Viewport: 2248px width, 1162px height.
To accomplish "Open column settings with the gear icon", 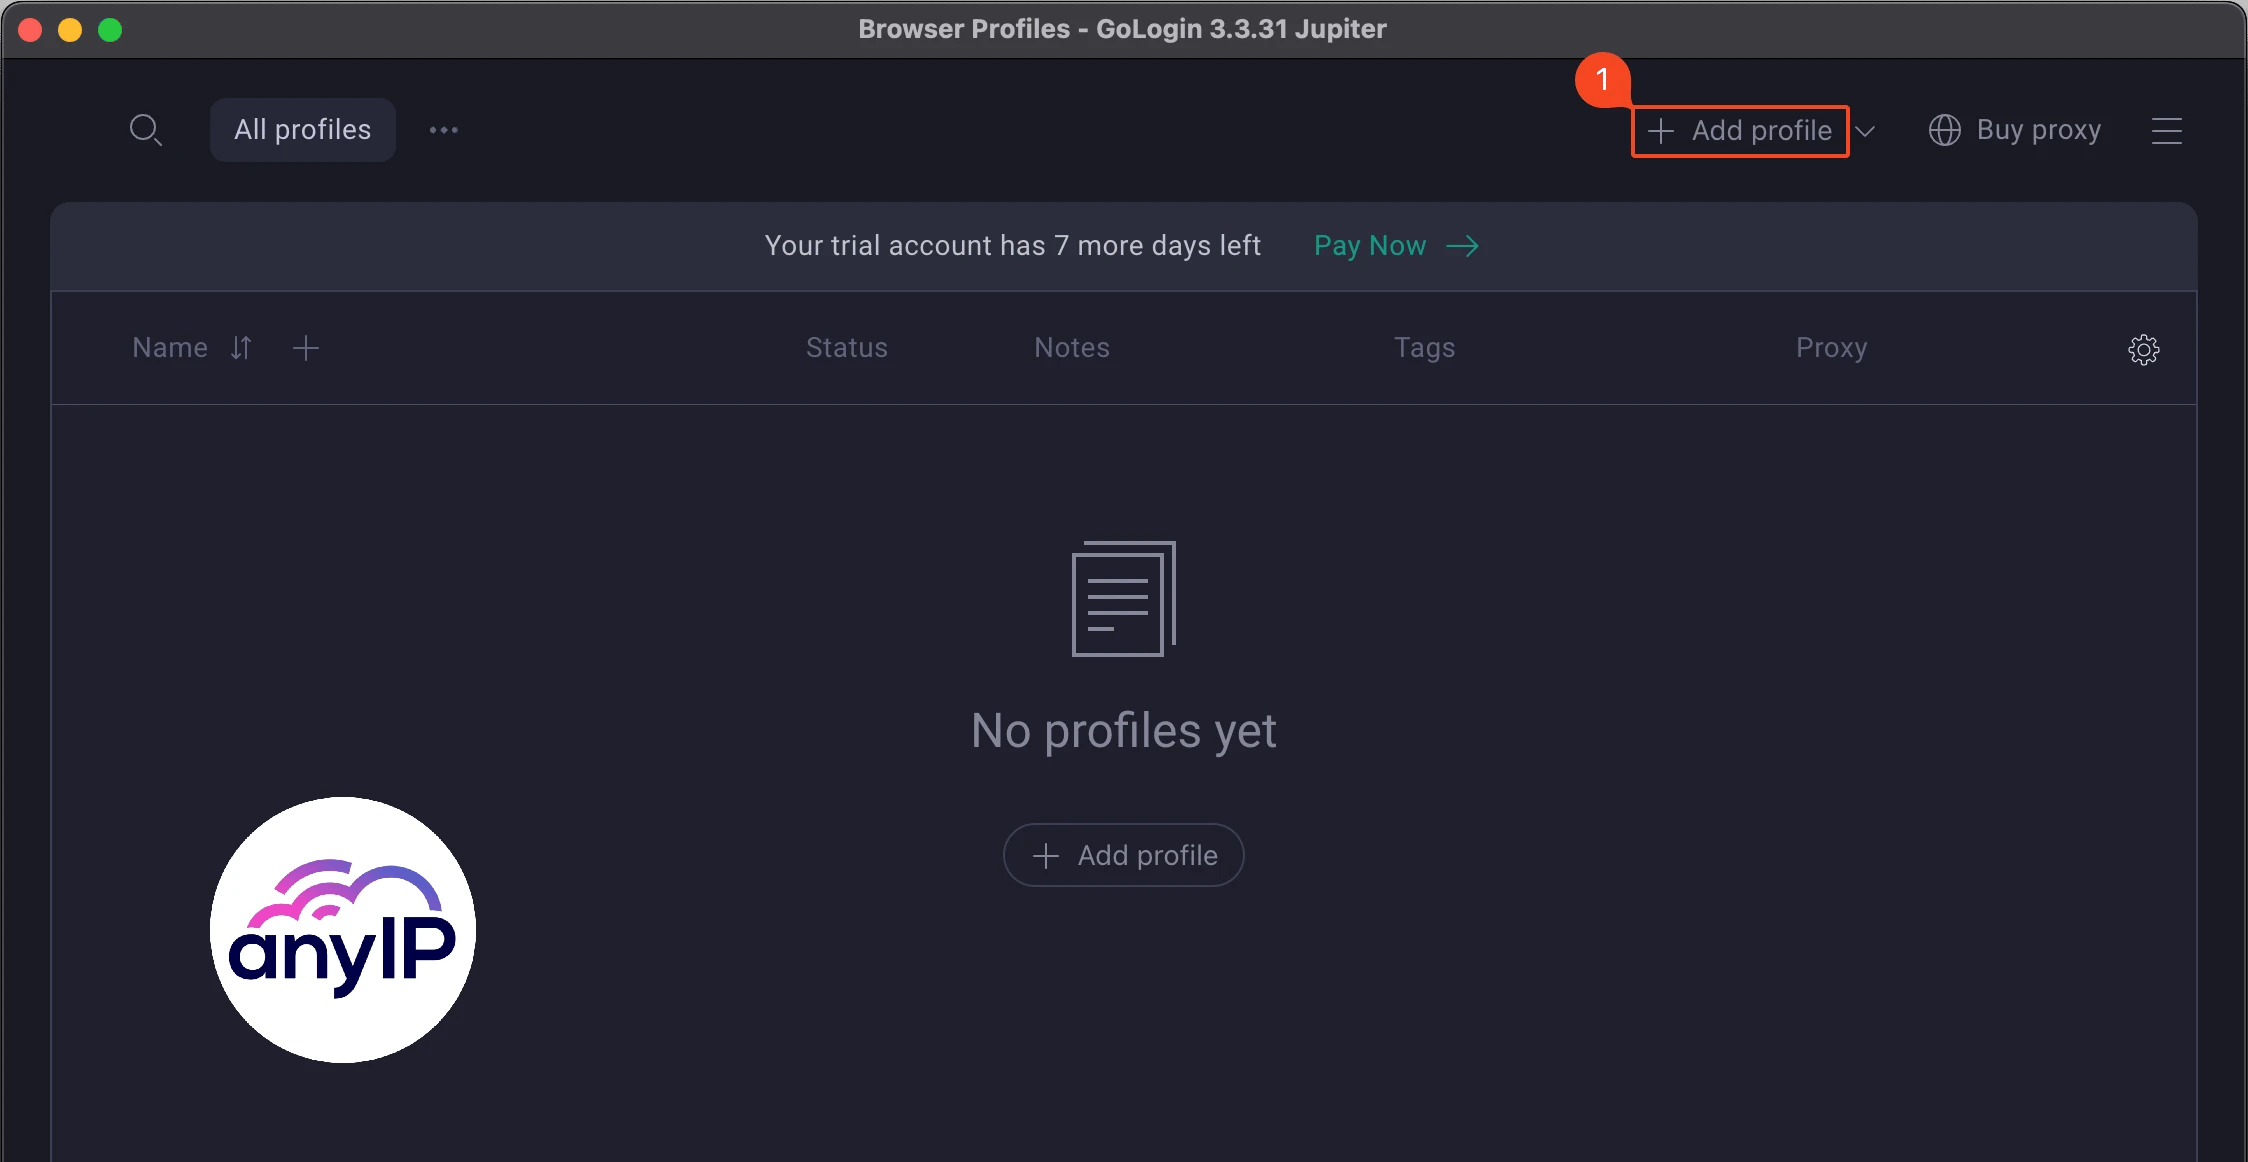I will tap(2143, 349).
